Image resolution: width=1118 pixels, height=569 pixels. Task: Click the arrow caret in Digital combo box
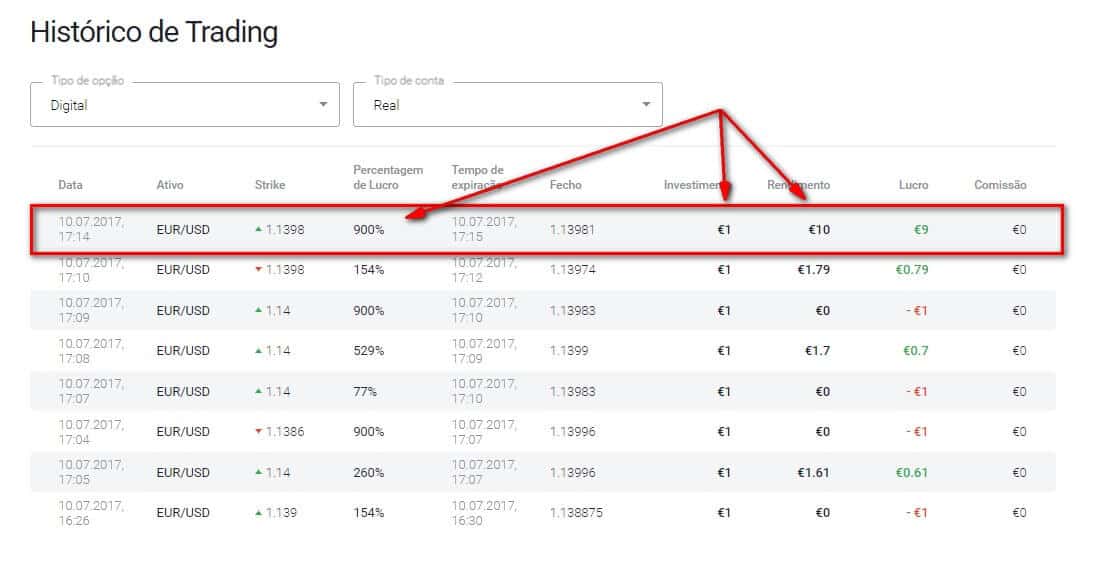[323, 105]
